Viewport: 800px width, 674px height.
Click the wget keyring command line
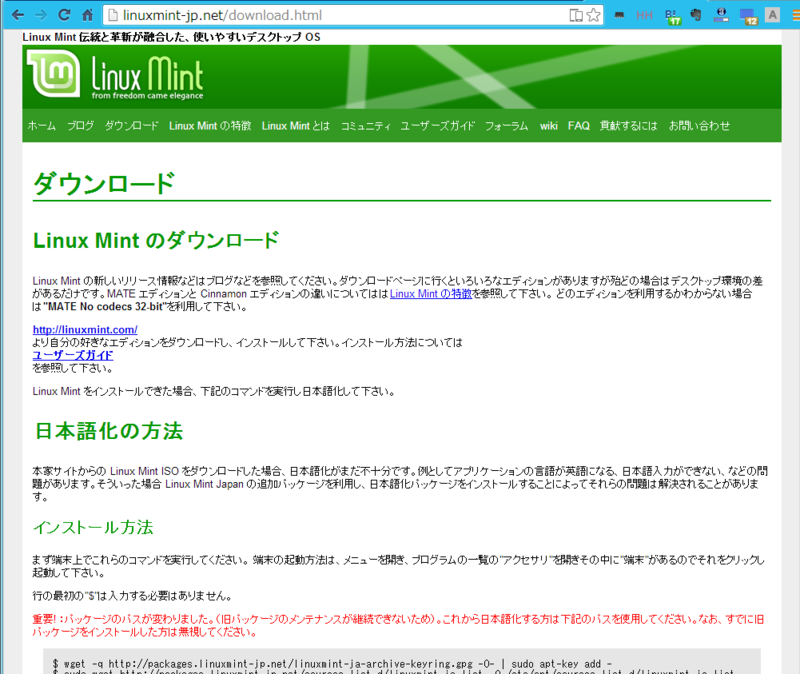coord(332,664)
